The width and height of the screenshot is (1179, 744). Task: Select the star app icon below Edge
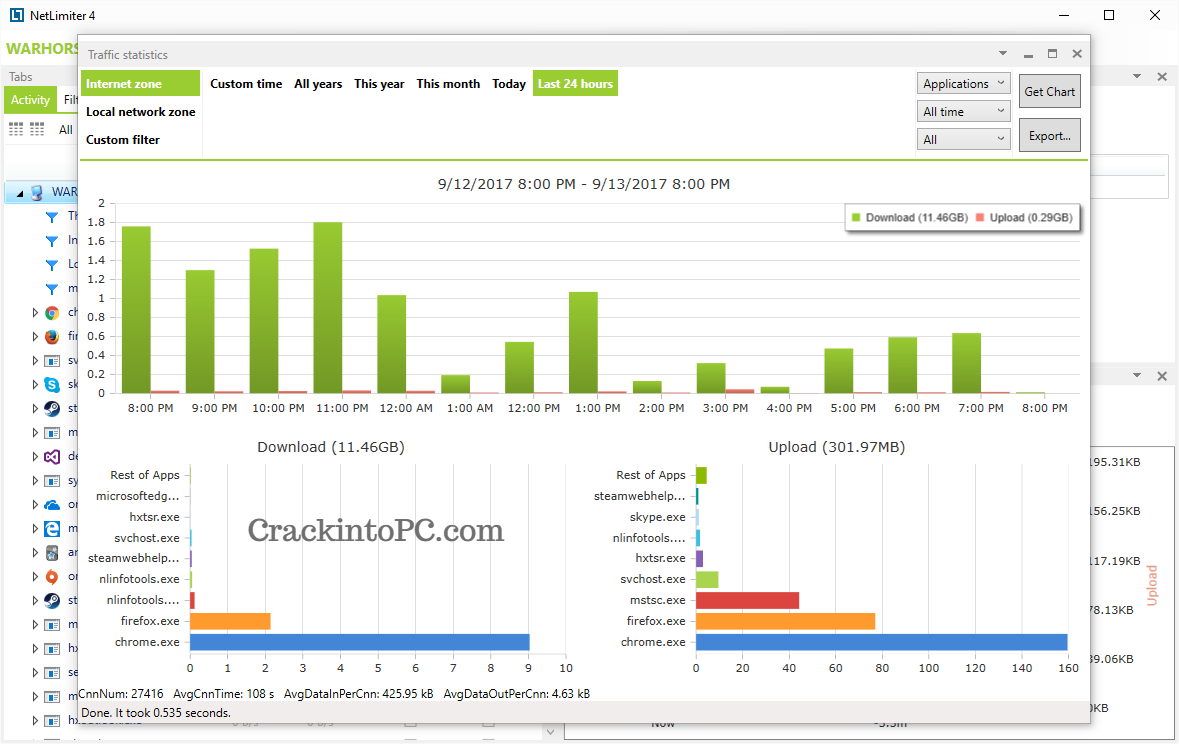click(x=52, y=553)
